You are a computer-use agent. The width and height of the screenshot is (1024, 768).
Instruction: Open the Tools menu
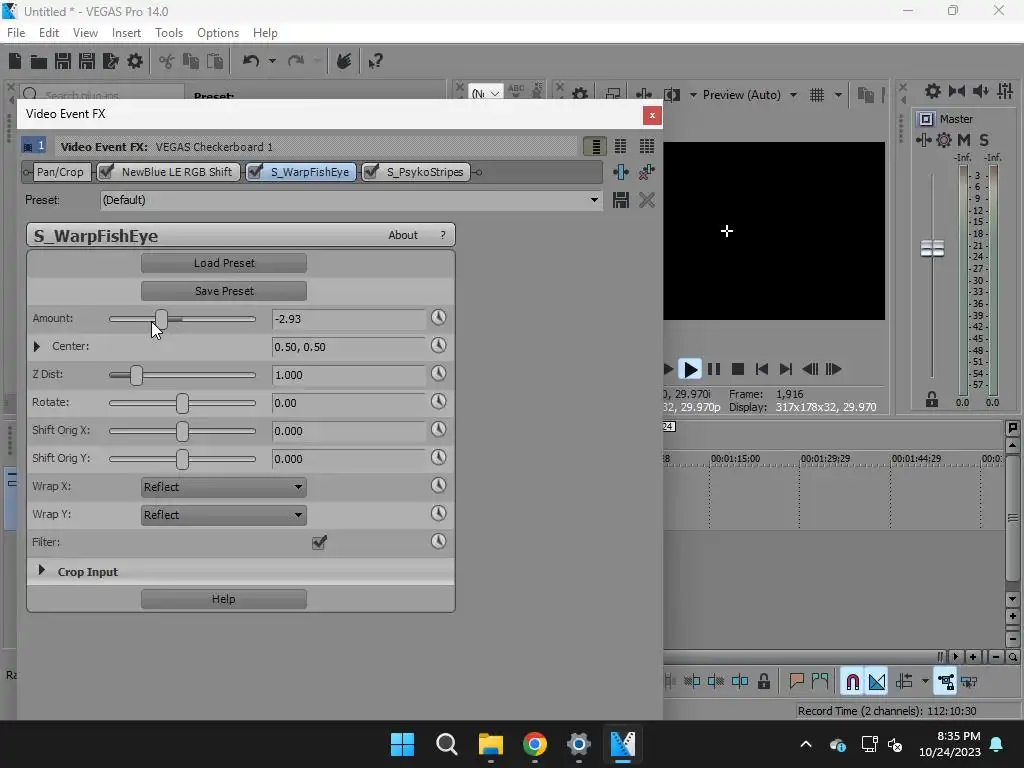[x=169, y=33]
